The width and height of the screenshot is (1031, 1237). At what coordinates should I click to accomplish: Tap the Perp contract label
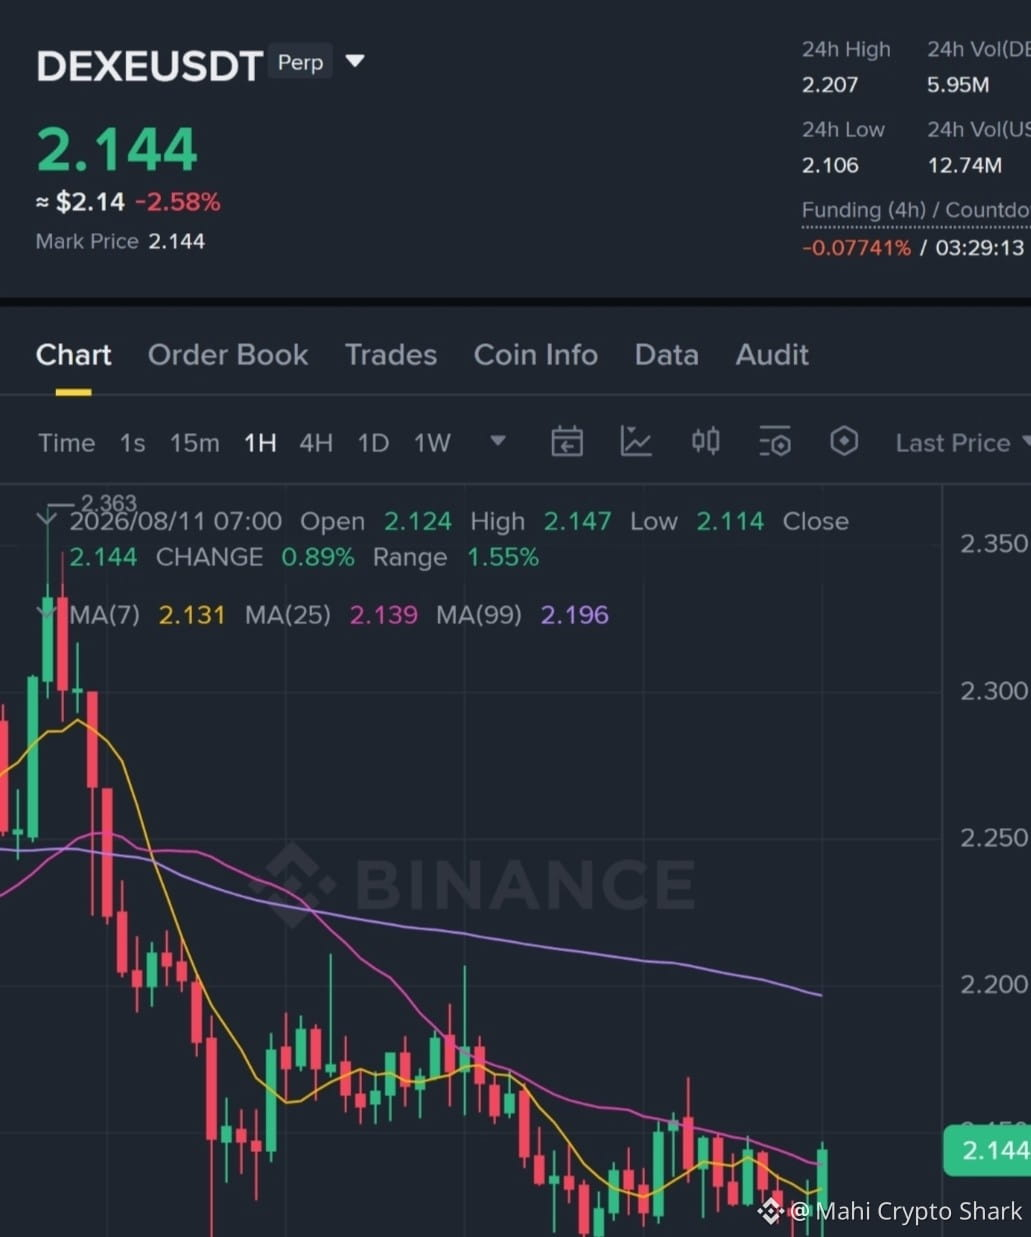point(300,62)
